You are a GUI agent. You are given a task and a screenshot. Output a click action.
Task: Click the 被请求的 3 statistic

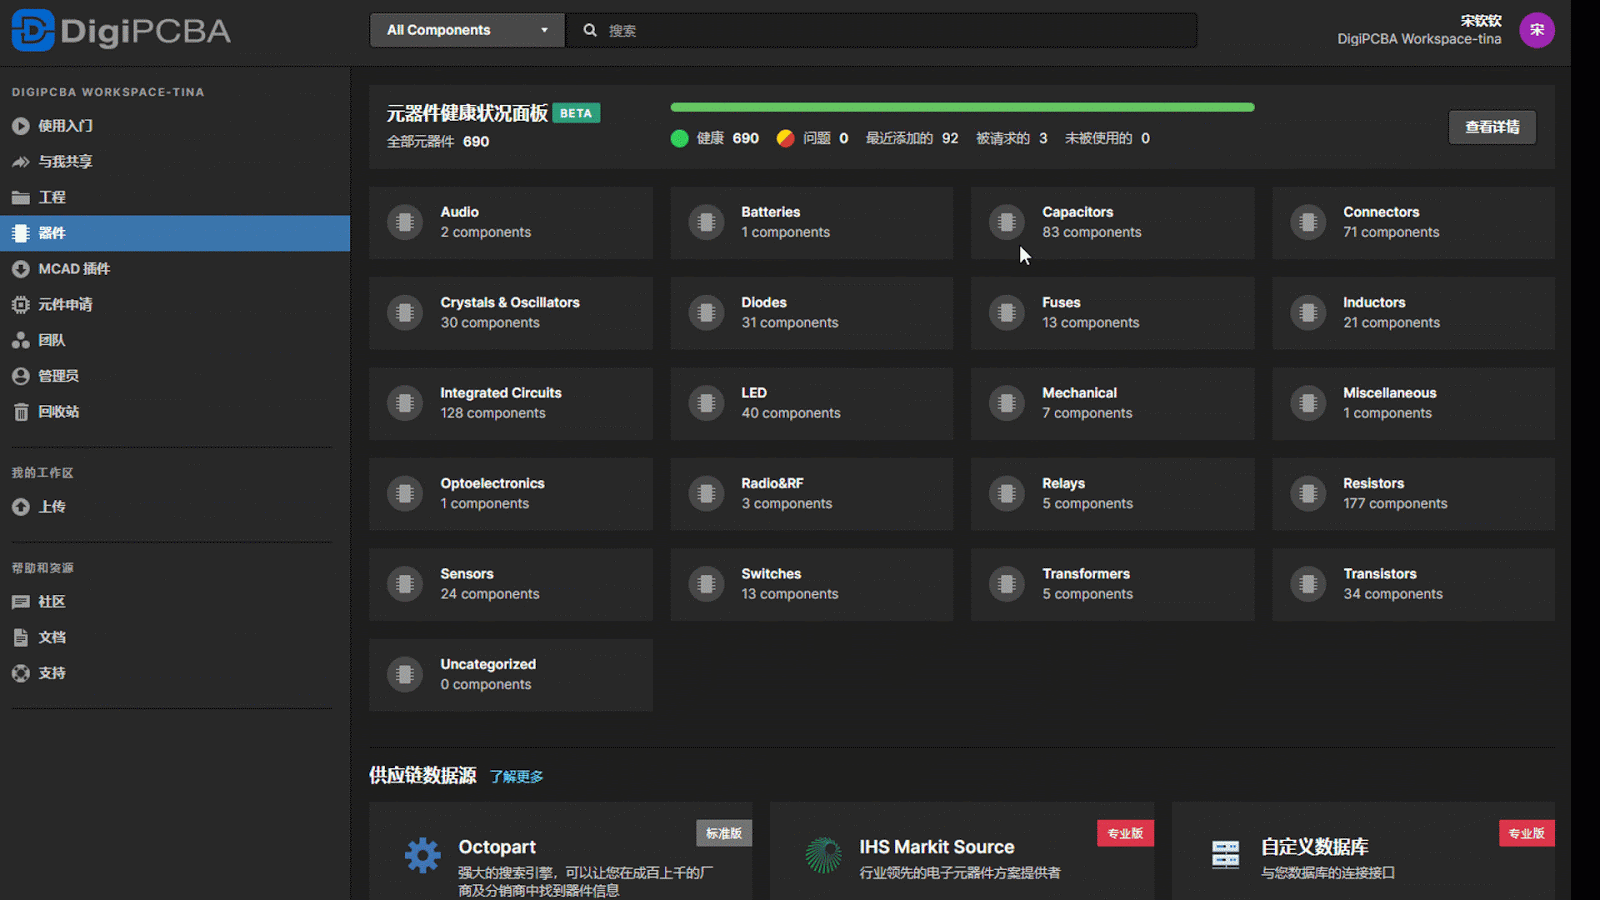(x=1012, y=139)
